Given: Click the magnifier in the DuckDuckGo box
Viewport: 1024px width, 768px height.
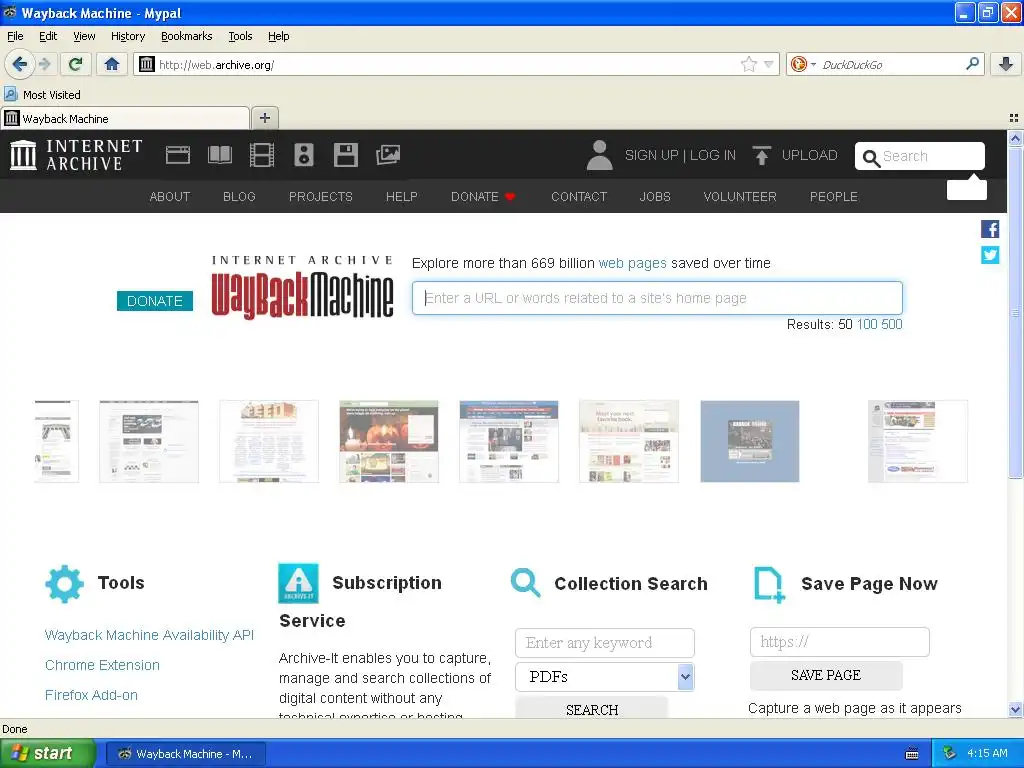Looking at the screenshot, I should coord(972,63).
